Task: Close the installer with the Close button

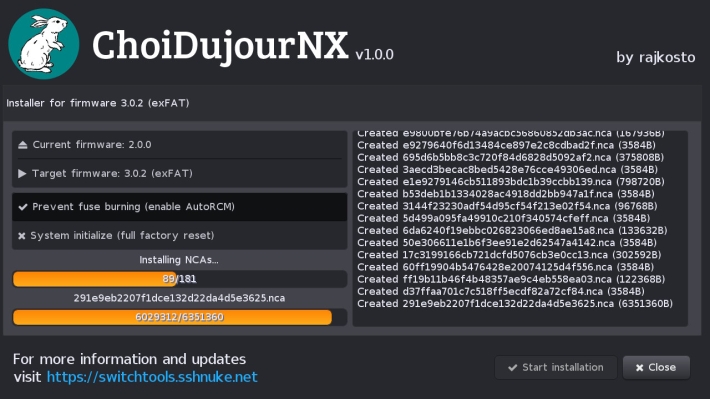Action: point(657,367)
